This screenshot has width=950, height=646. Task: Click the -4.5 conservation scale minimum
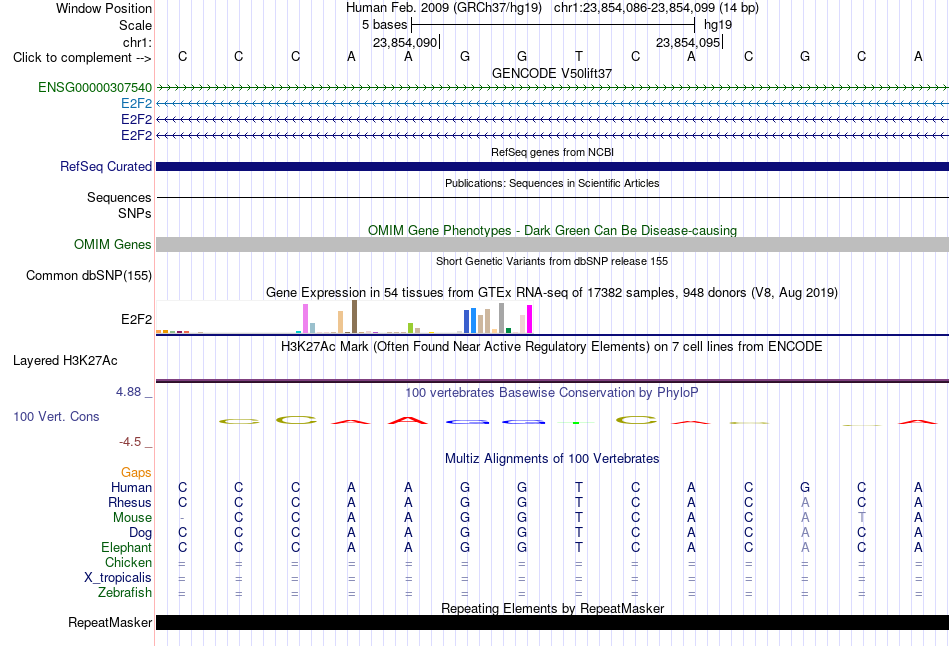point(130,442)
